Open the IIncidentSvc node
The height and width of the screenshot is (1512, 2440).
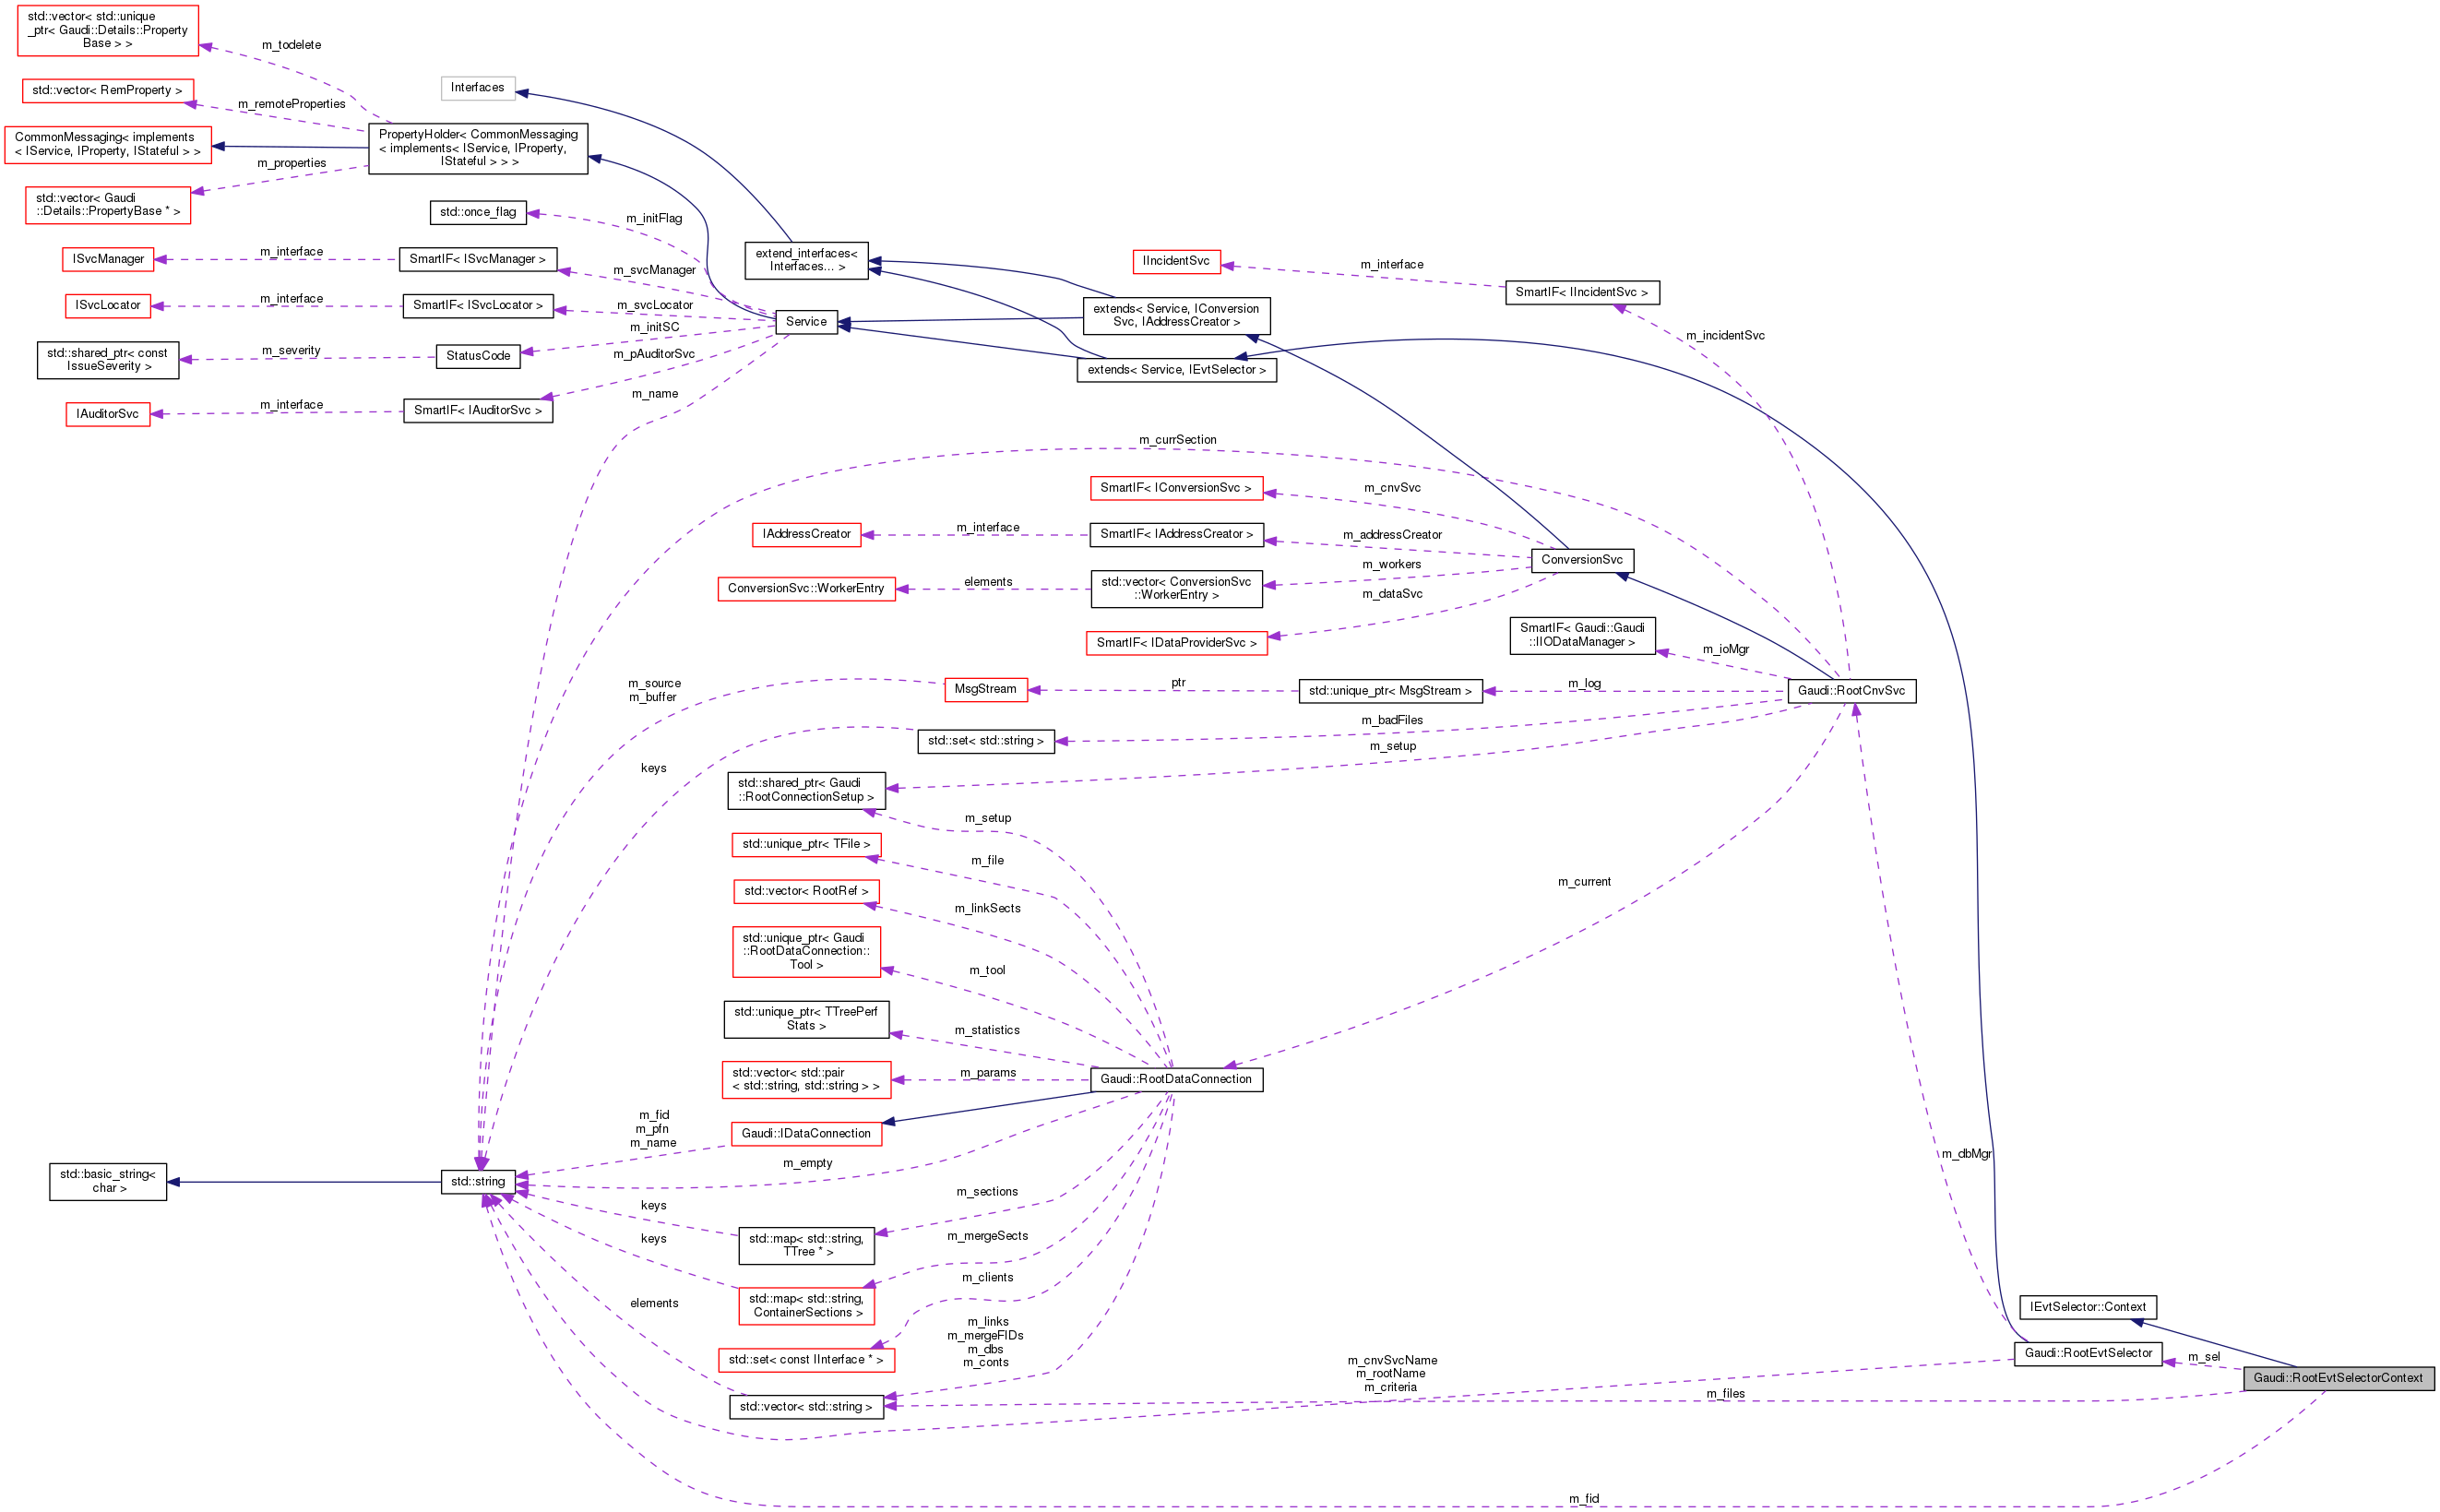1176,261
